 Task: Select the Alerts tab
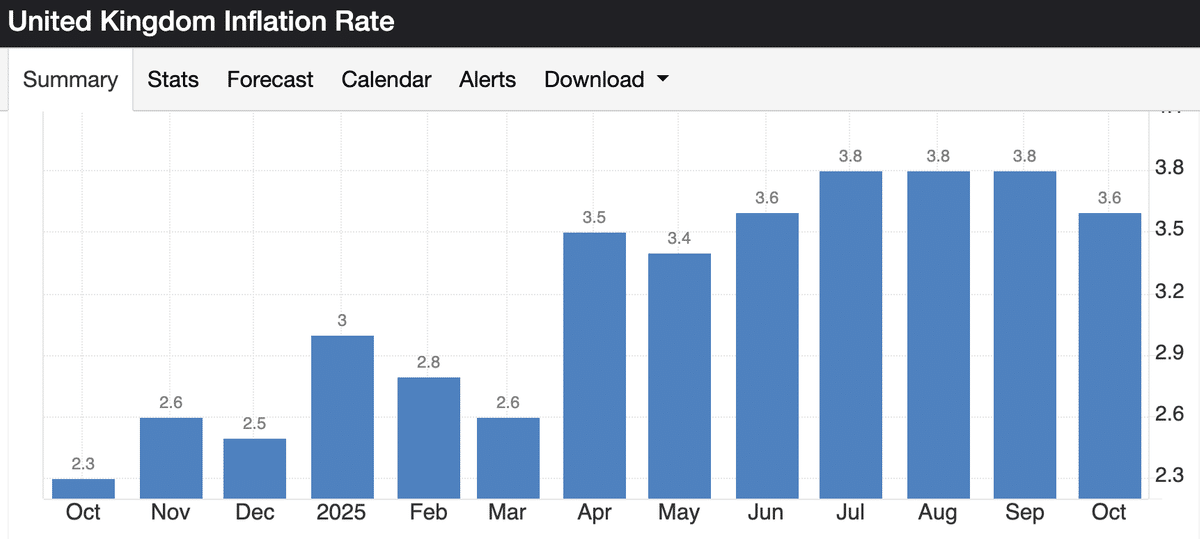[488, 80]
